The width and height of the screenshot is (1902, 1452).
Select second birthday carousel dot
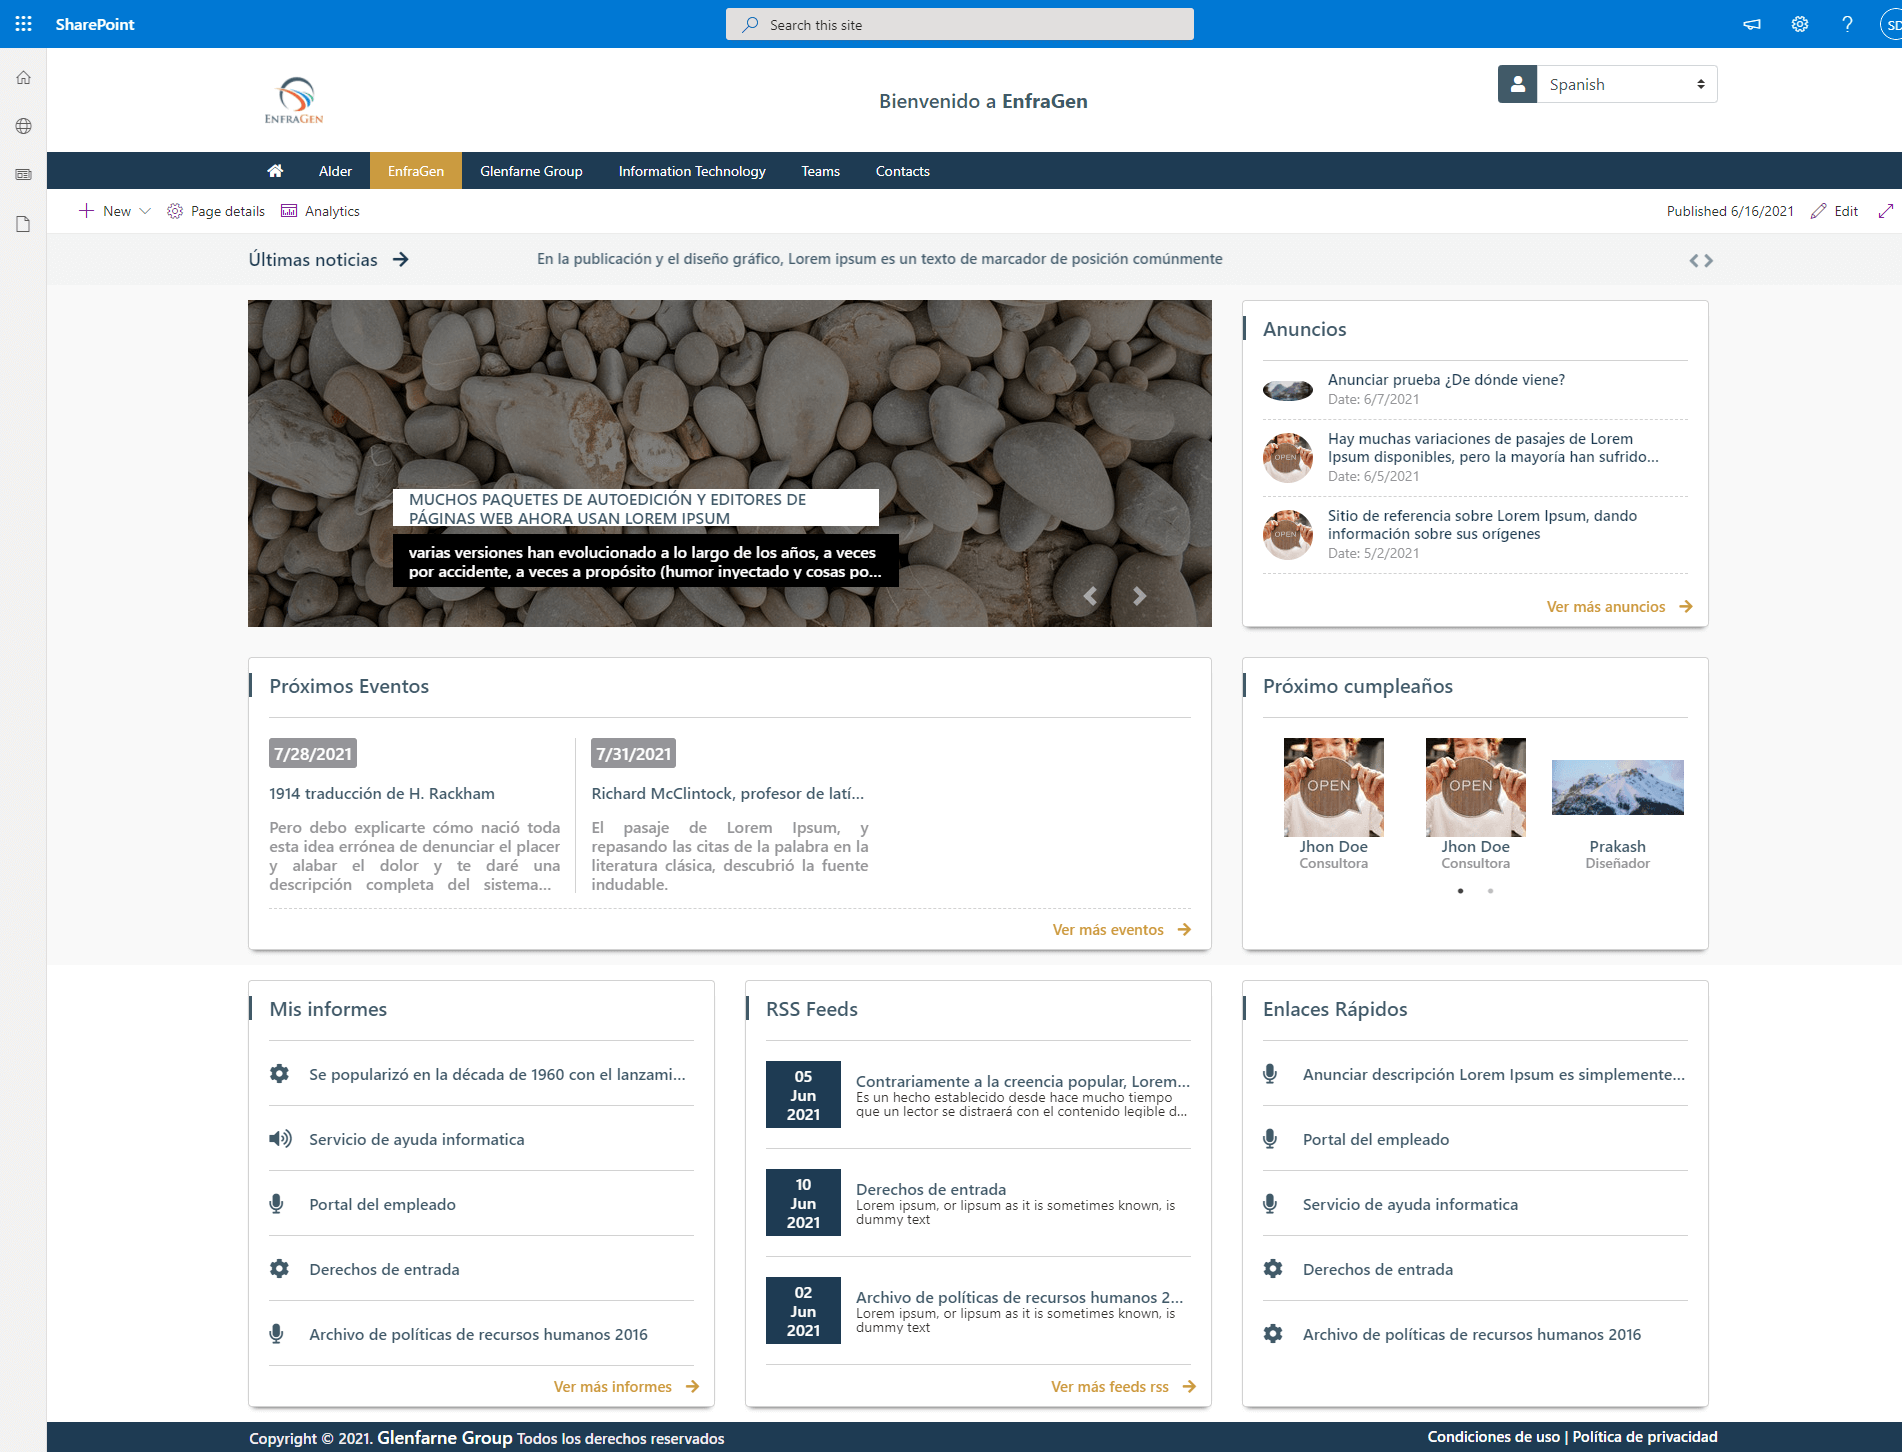[1490, 891]
